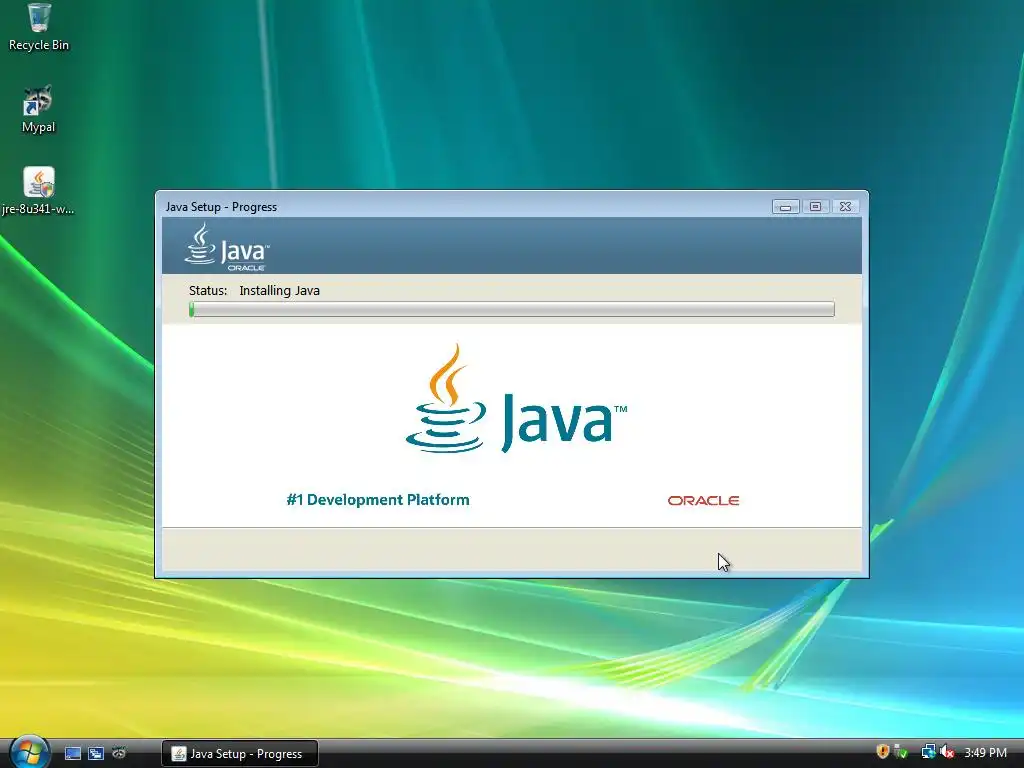Image resolution: width=1024 pixels, height=768 pixels.
Task: Click the Safely Remove Hardware tray icon
Action: coord(901,752)
